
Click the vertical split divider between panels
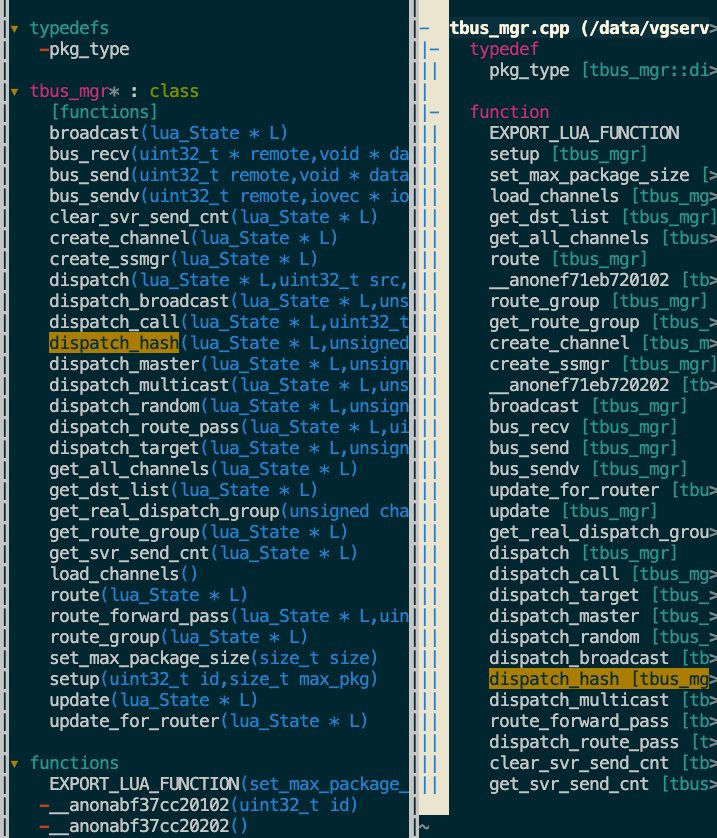point(415,420)
